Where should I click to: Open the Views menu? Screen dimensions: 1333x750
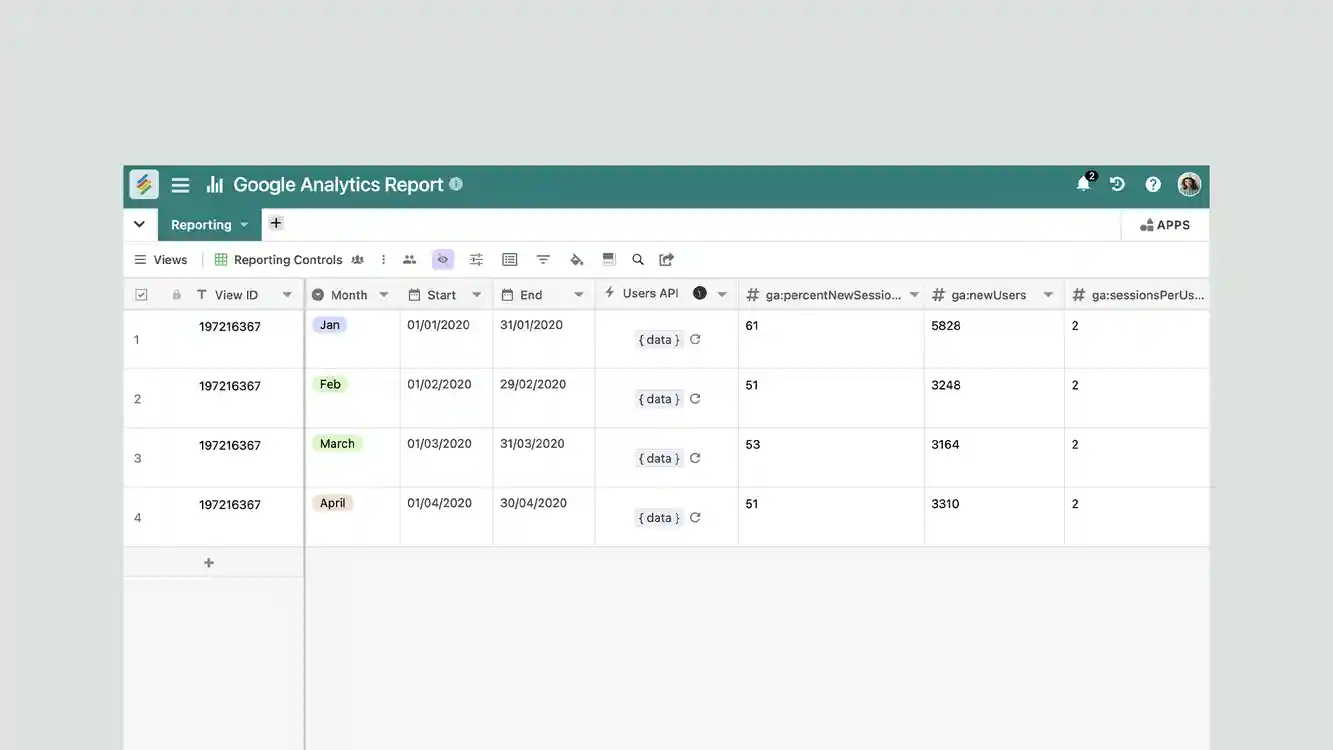(x=160, y=259)
